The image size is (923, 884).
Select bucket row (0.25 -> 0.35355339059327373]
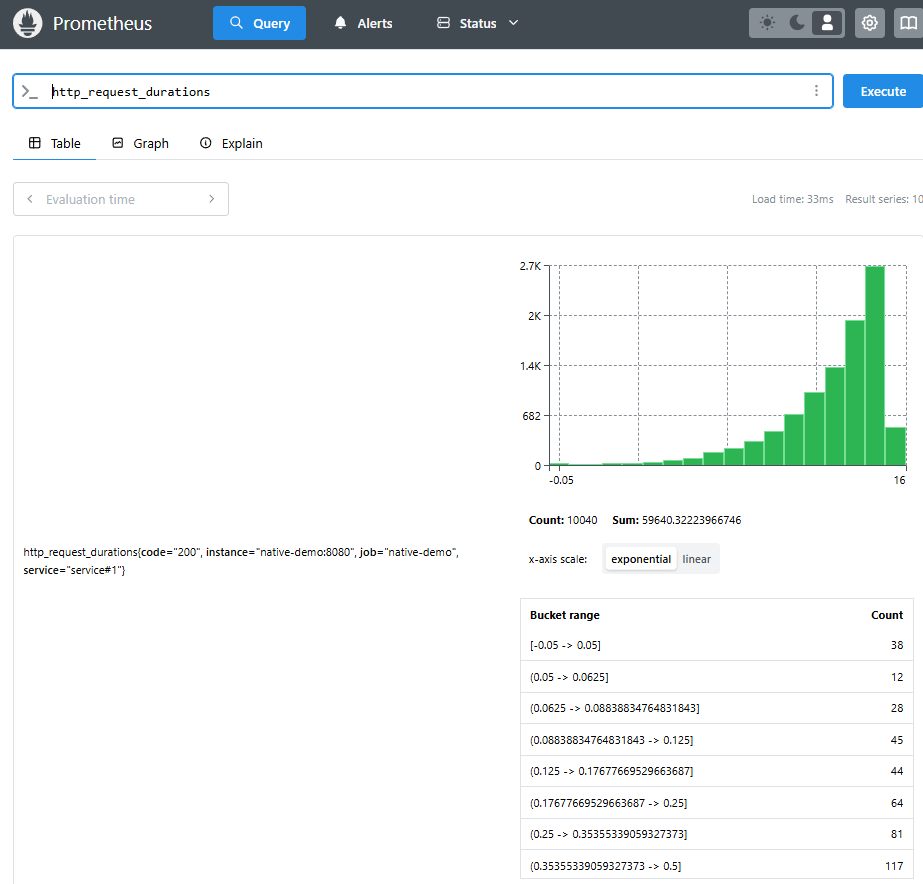click(716, 834)
